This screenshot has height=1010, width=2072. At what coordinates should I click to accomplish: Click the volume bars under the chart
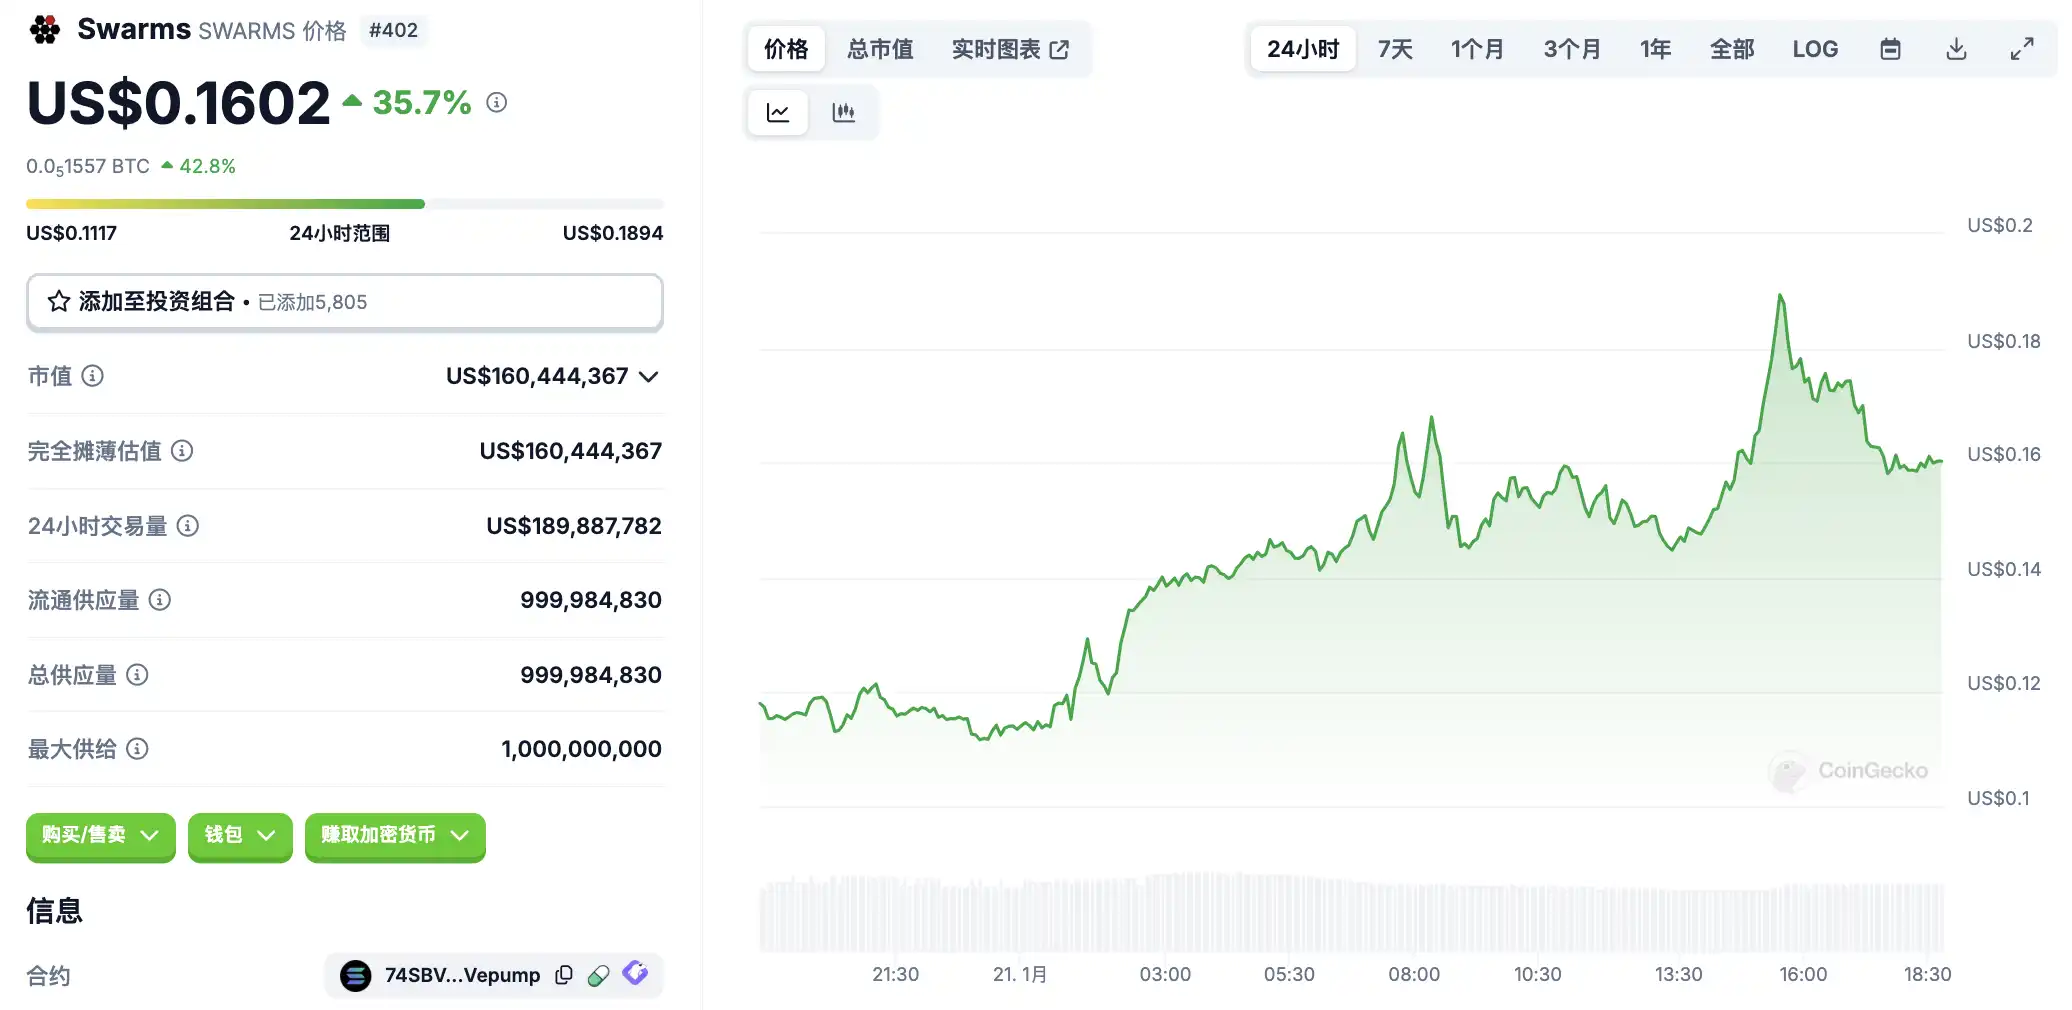(x=1351, y=914)
